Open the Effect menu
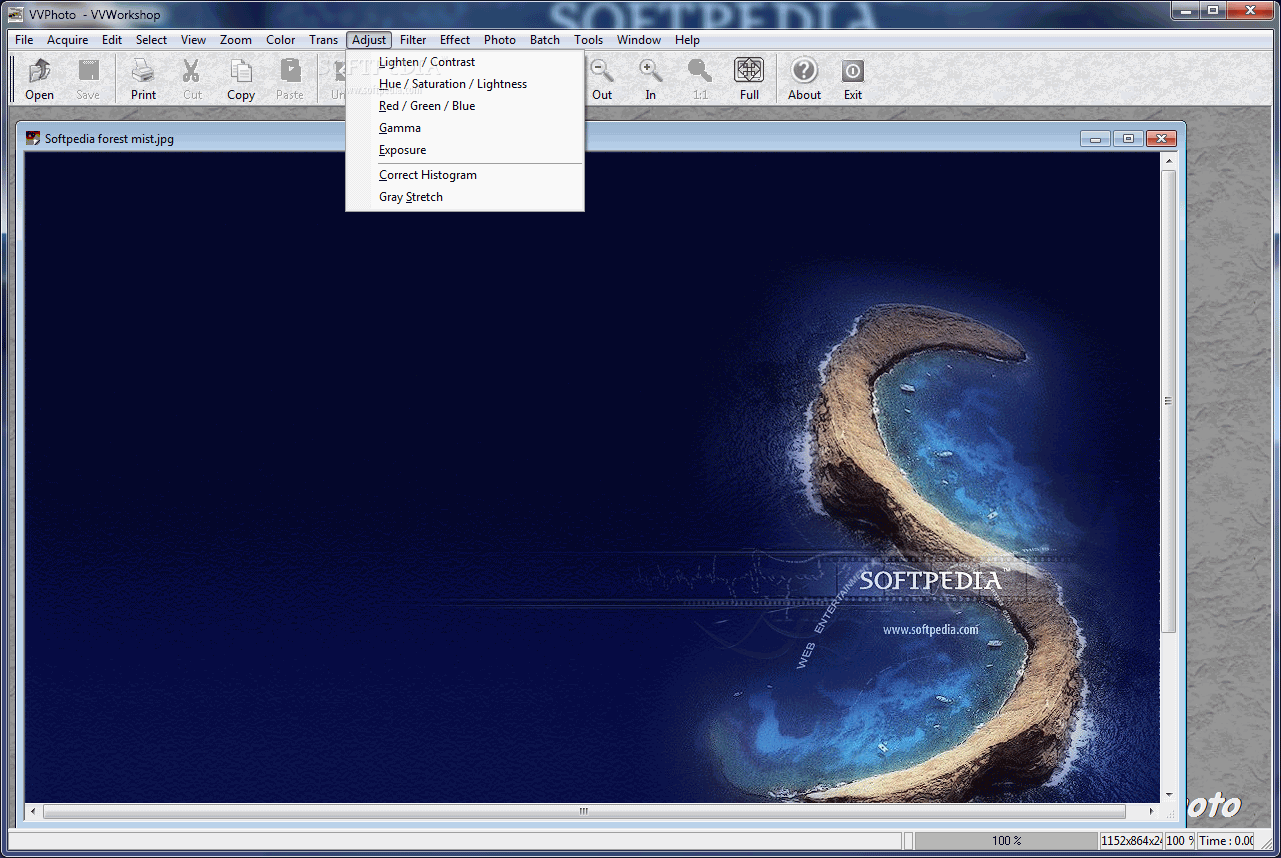The width and height of the screenshot is (1281, 858). [455, 40]
